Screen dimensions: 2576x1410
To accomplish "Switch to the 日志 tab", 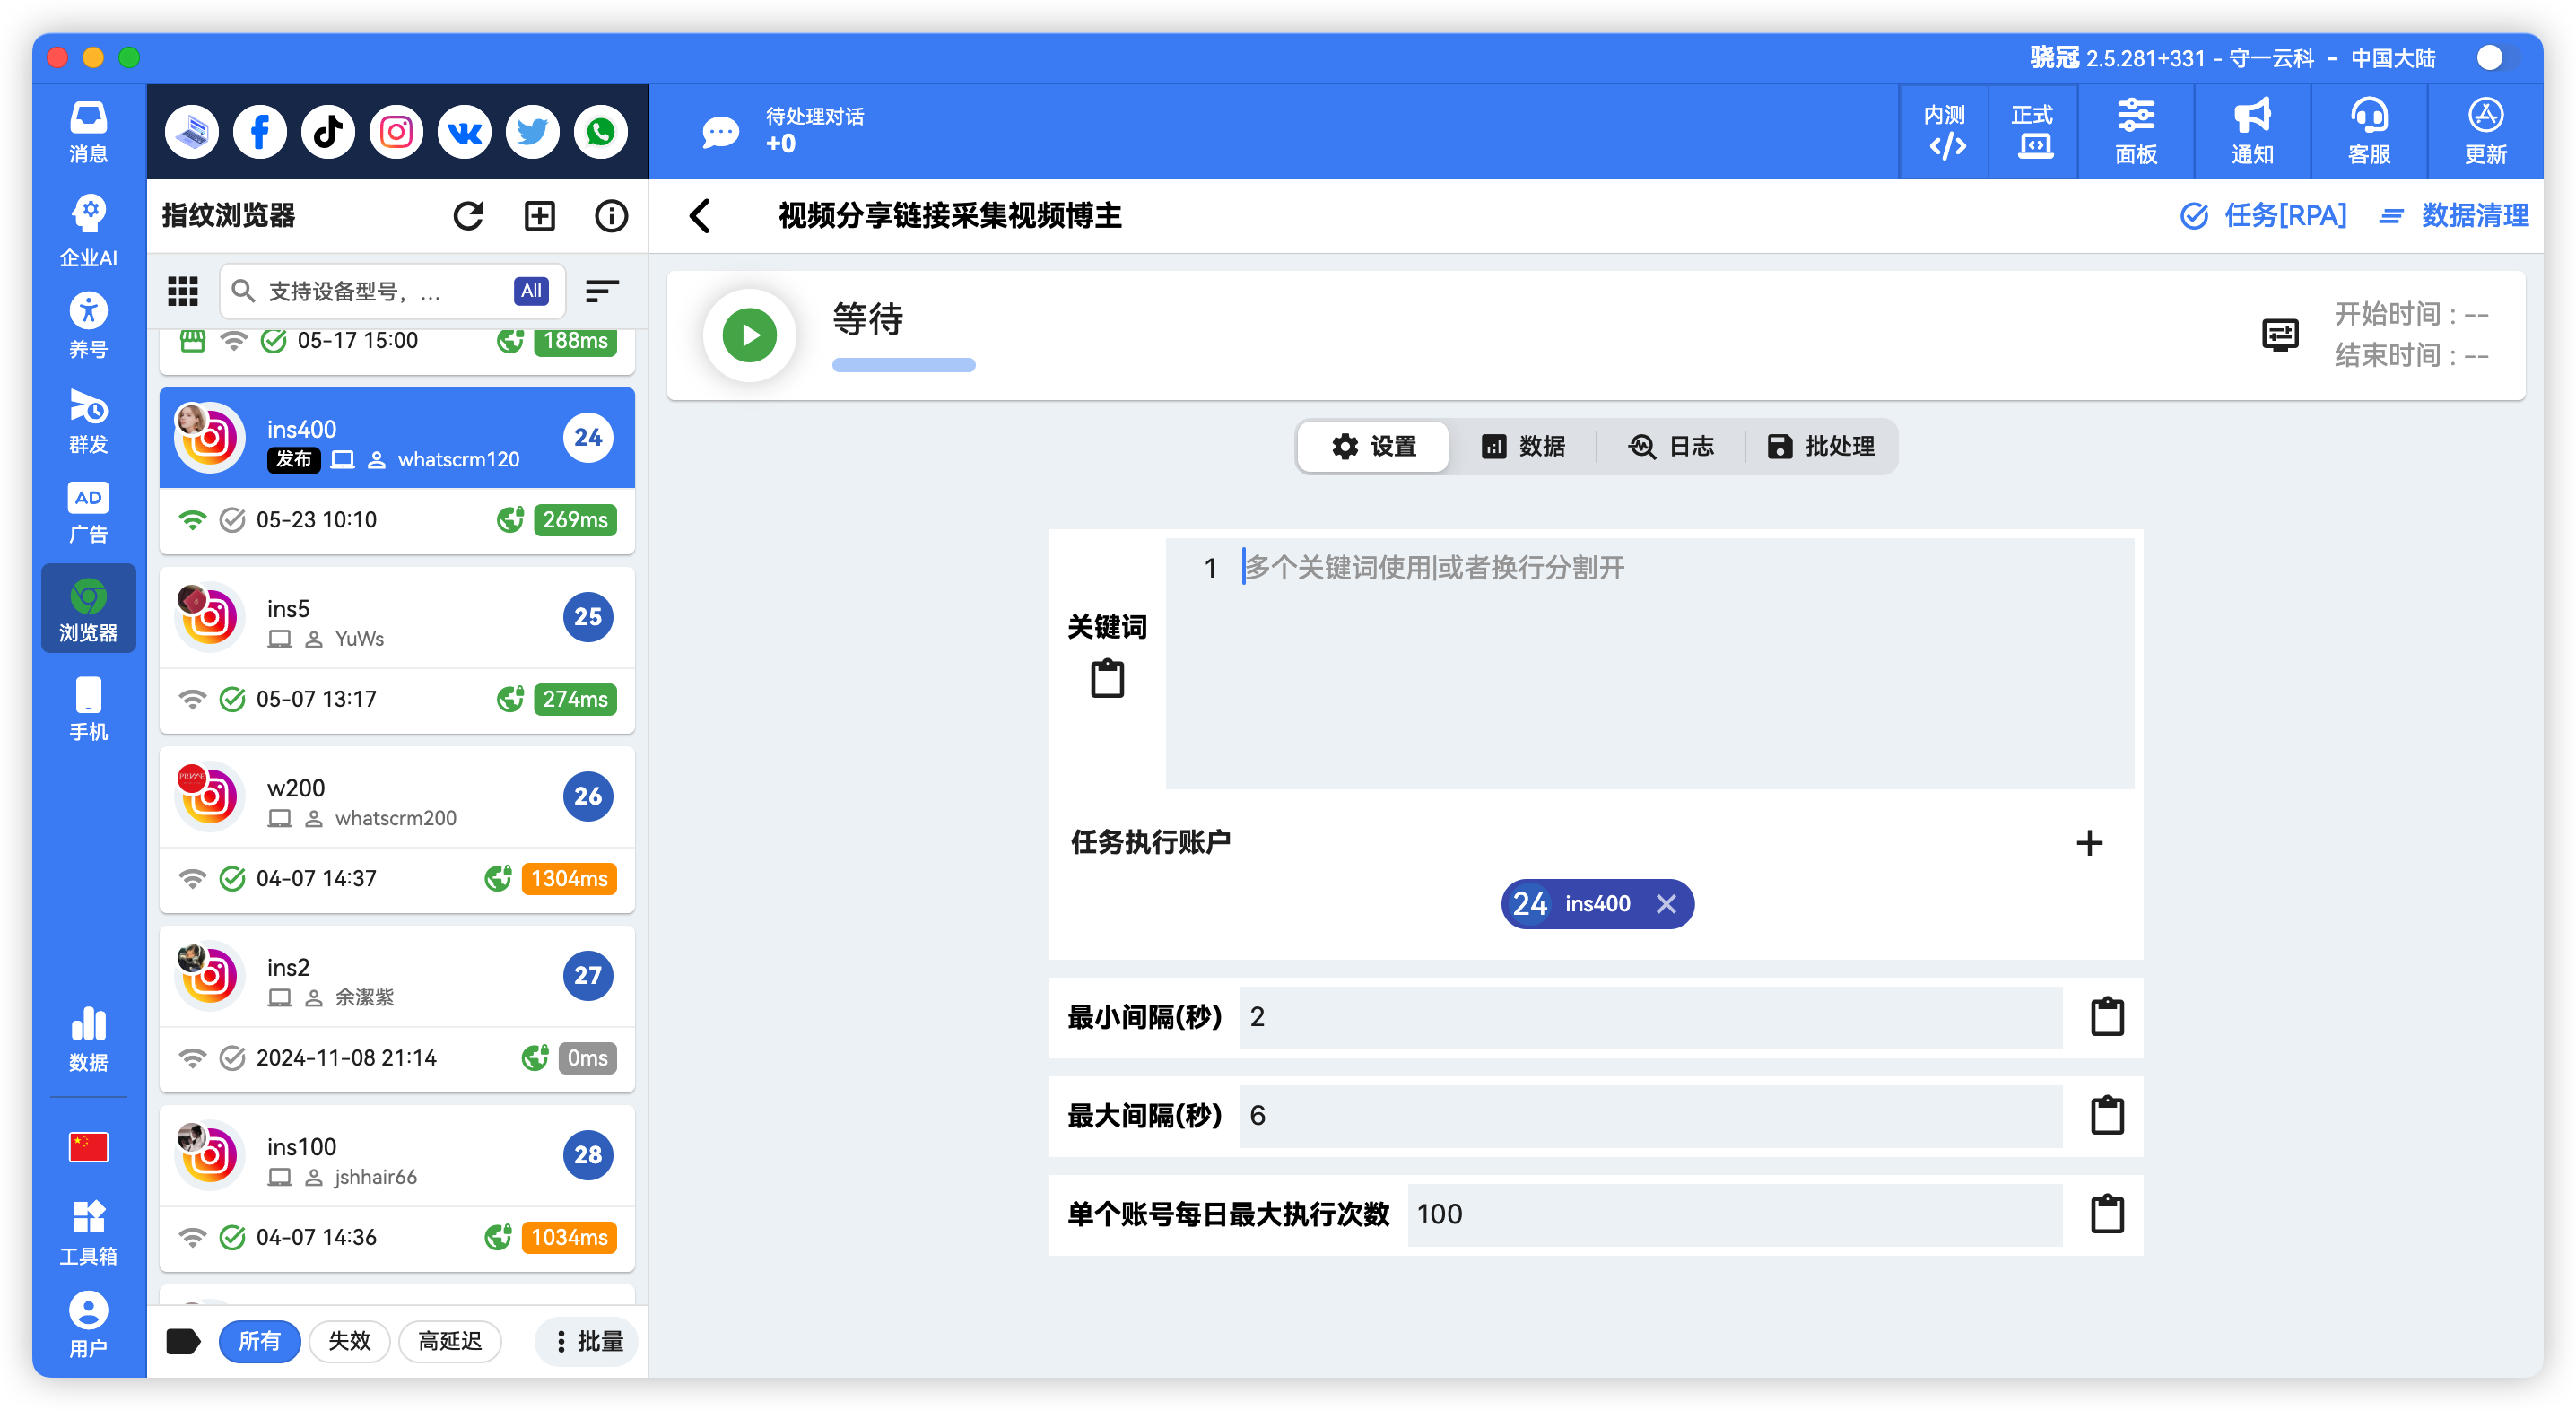I will coord(1673,446).
